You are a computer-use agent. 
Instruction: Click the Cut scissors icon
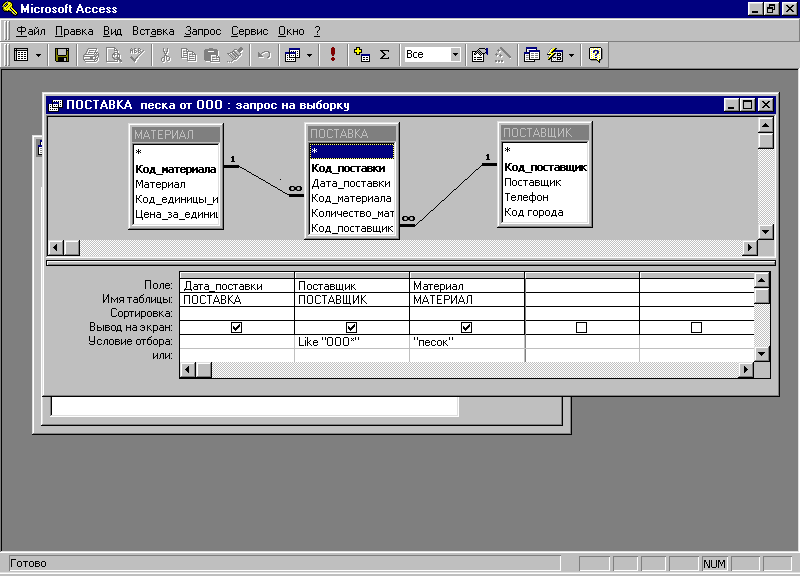(x=165, y=55)
